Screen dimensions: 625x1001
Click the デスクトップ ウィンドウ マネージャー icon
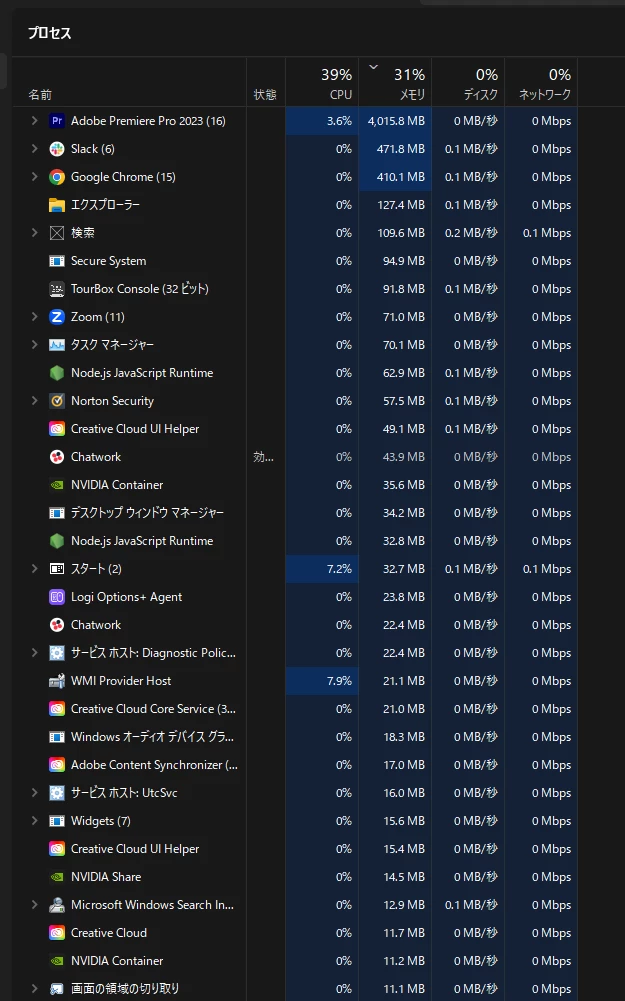(57, 513)
